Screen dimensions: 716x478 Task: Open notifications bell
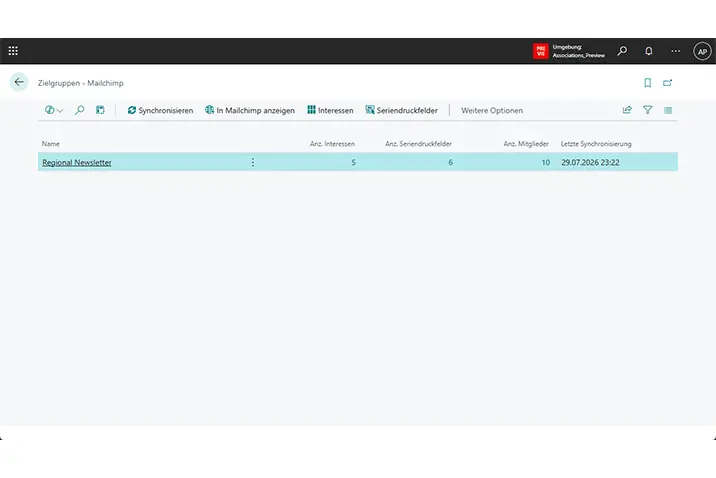pyautogui.click(x=648, y=51)
